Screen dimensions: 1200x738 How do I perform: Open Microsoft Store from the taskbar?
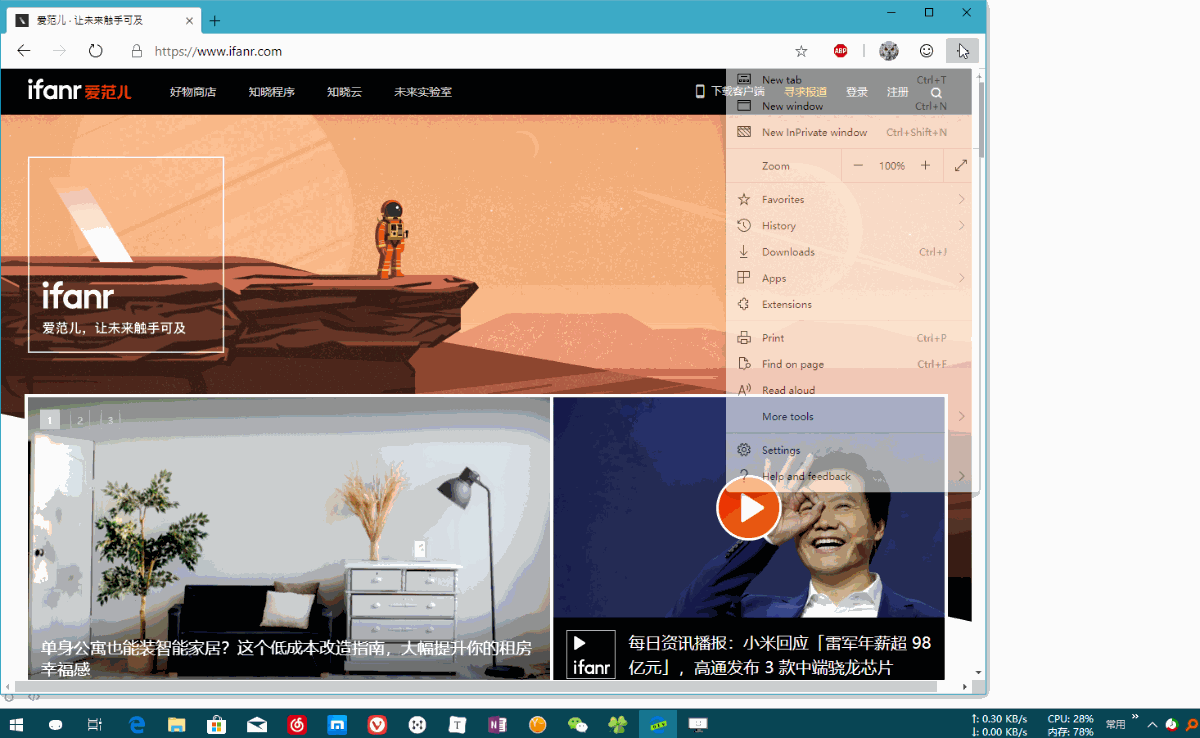coord(217,724)
